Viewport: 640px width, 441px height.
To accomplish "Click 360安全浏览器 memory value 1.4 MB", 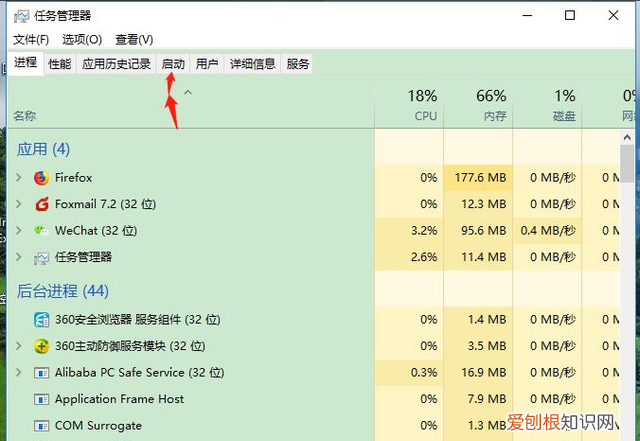I will click(x=487, y=319).
